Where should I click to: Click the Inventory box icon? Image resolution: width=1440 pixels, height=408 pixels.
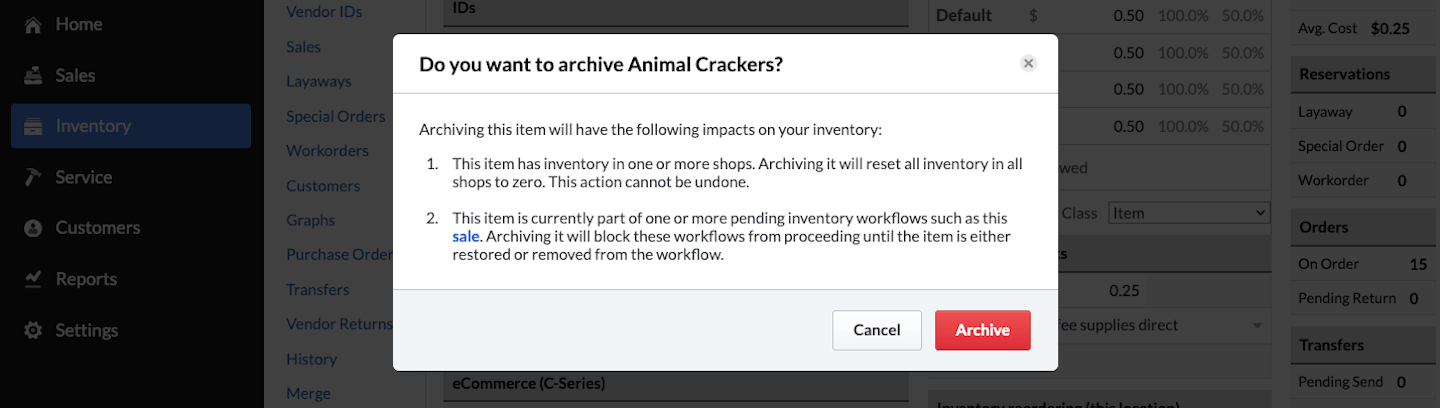33,126
